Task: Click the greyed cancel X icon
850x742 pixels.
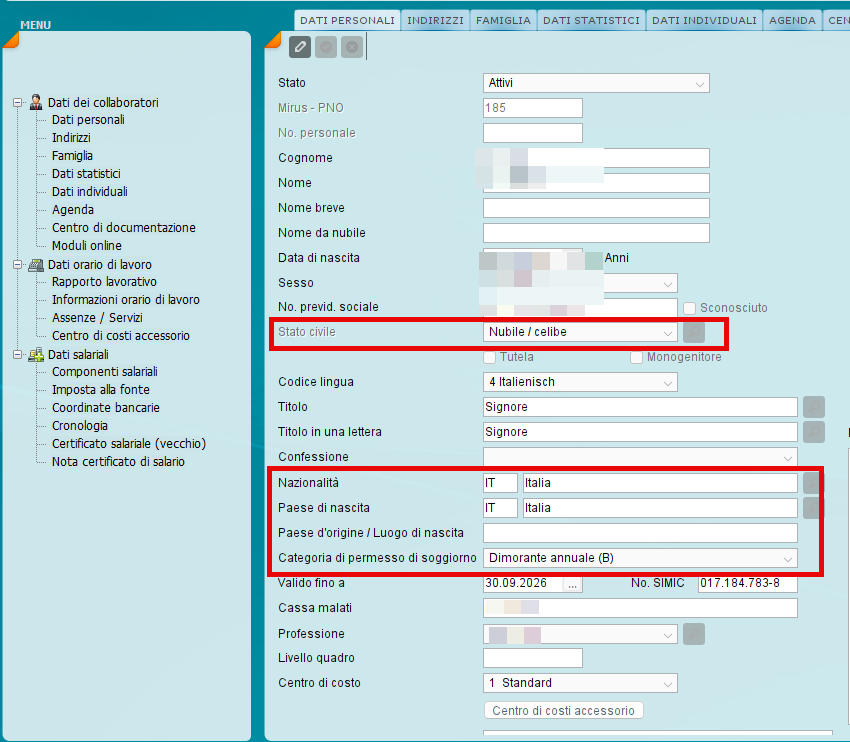Action: point(352,47)
